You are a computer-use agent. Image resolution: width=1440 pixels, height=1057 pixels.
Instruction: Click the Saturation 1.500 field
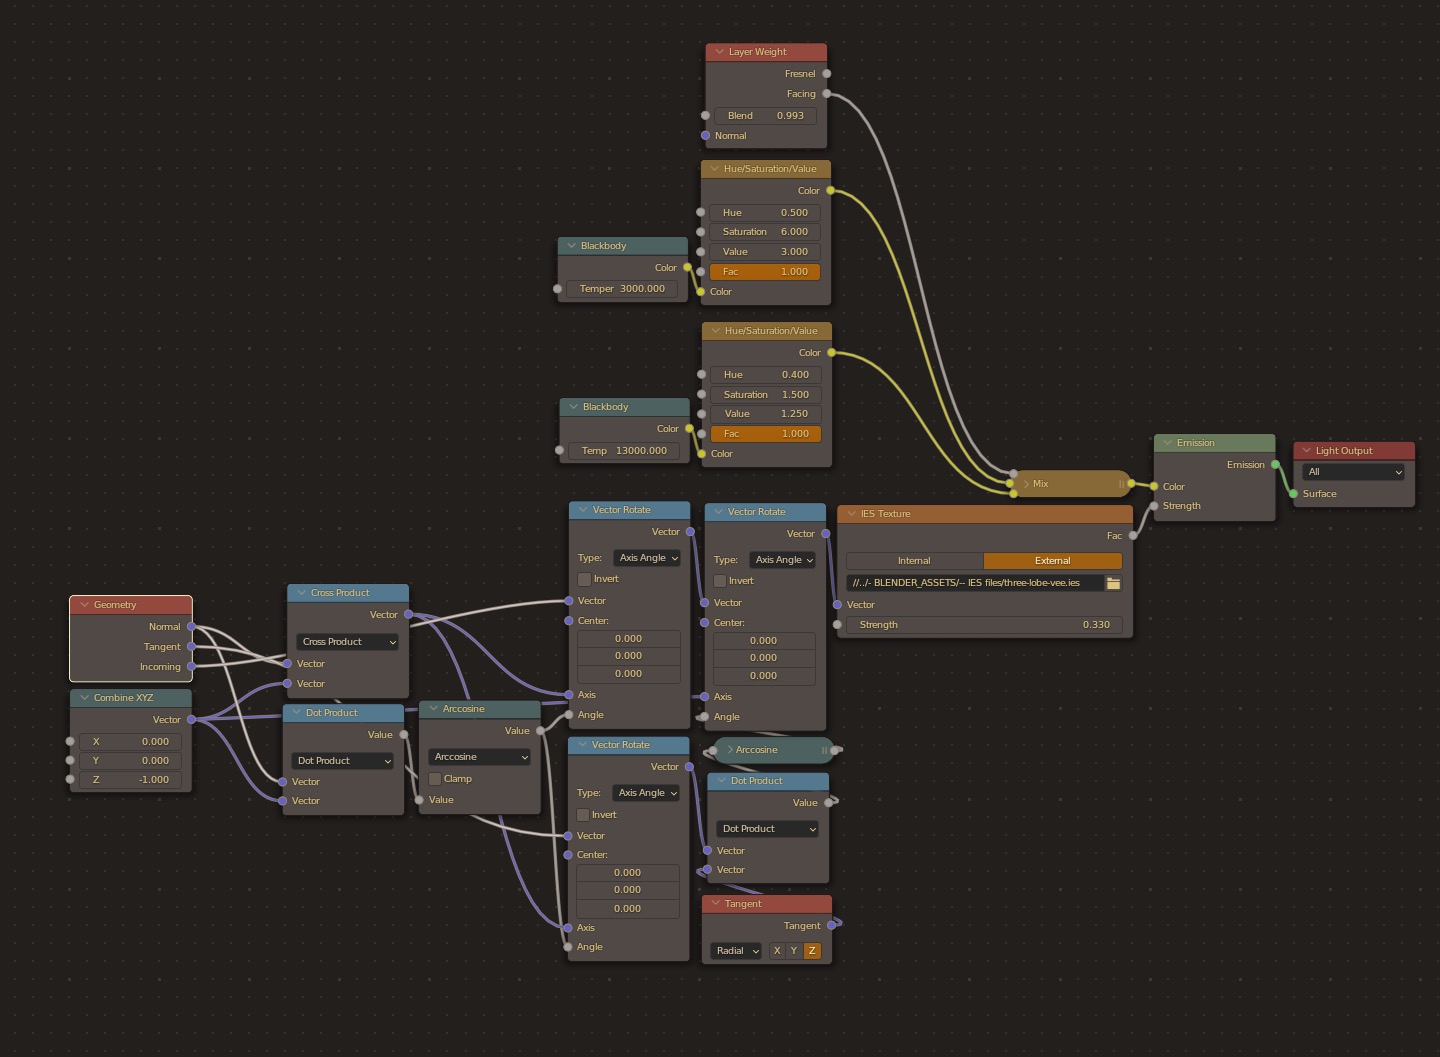coord(766,395)
